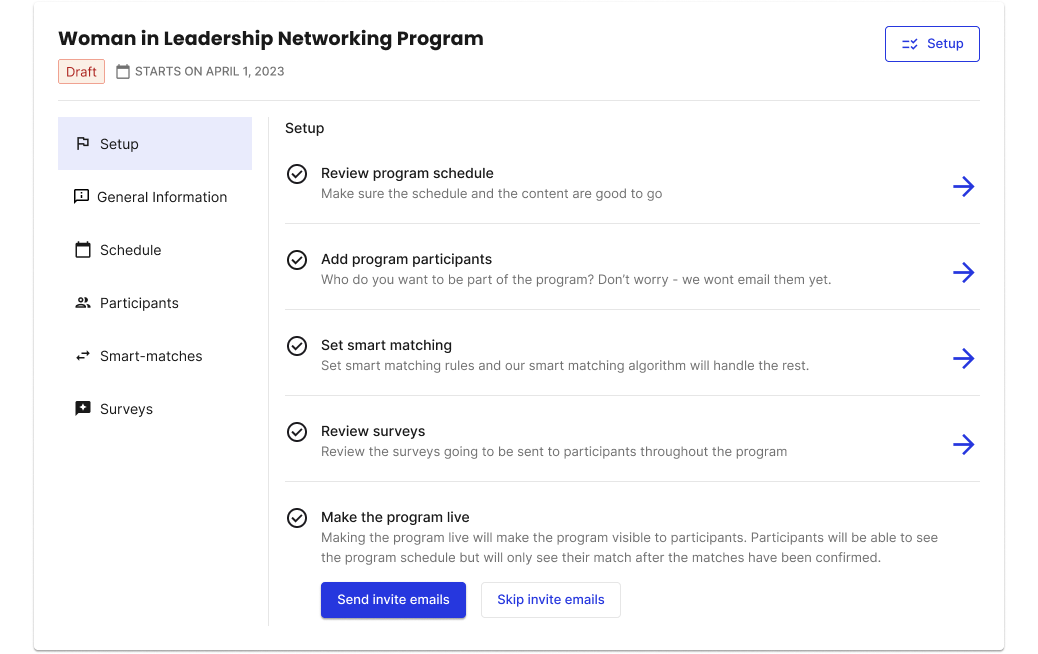Switch to Participants sidebar tab
1038x654 pixels.
[x=139, y=303]
